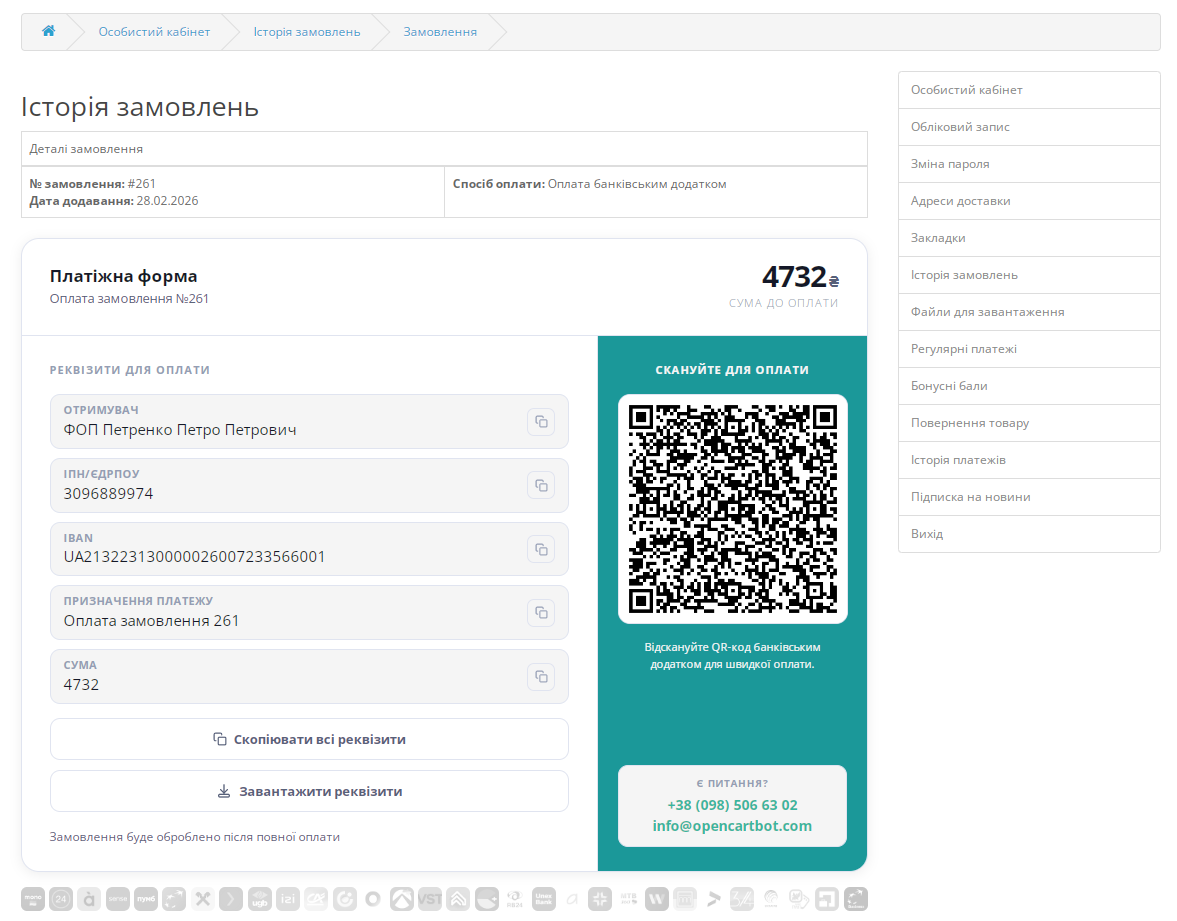Choose the Unex Bank icon
The image size is (1177, 921).
(x=543, y=899)
